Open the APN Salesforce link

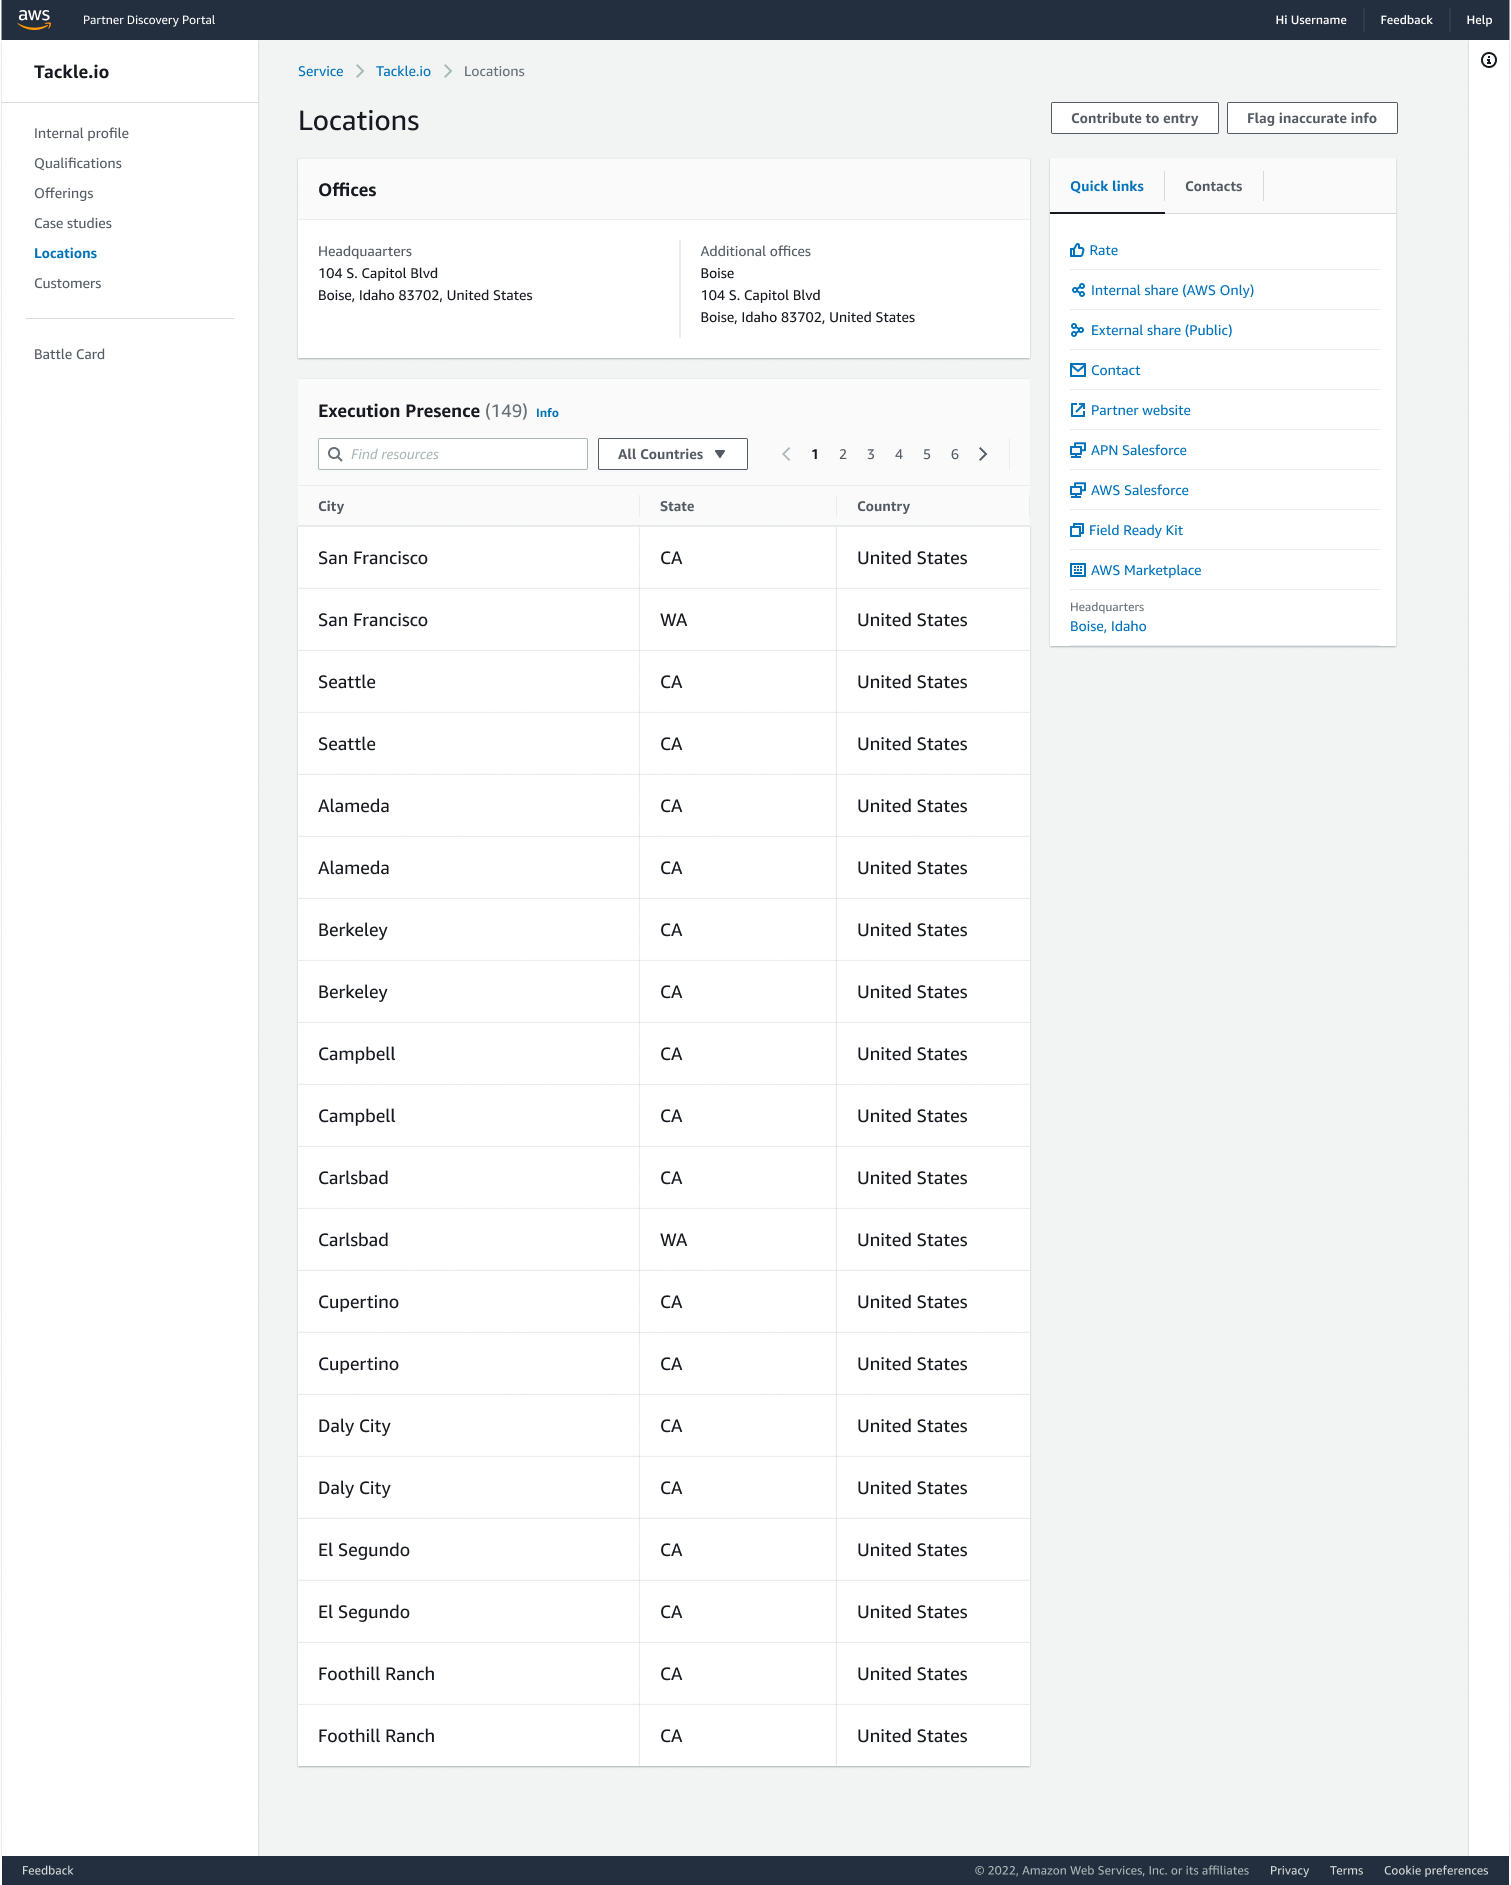click(1139, 450)
